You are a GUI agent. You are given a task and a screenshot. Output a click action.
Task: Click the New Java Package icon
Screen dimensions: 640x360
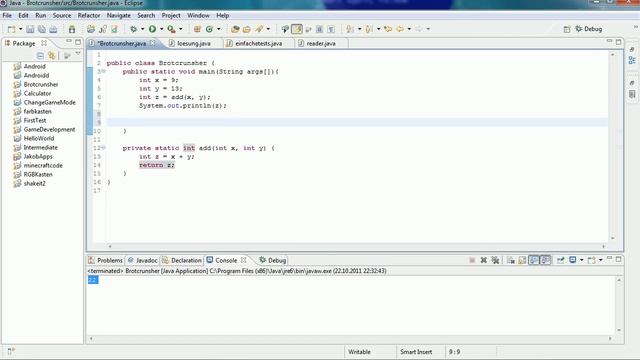(197, 29)
